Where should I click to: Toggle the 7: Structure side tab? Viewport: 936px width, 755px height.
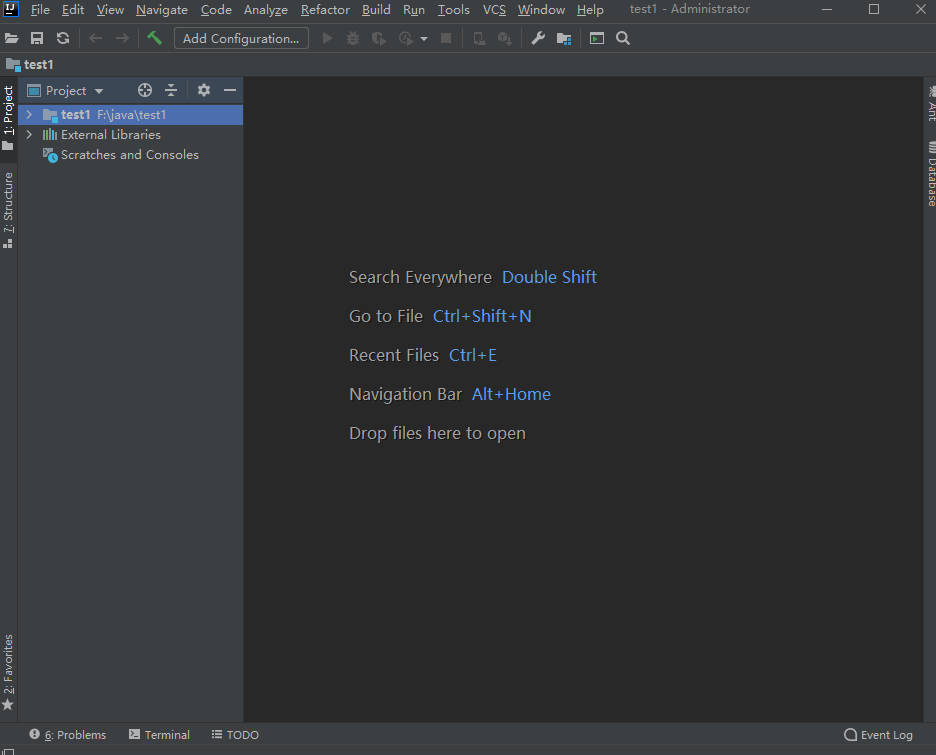8,209
